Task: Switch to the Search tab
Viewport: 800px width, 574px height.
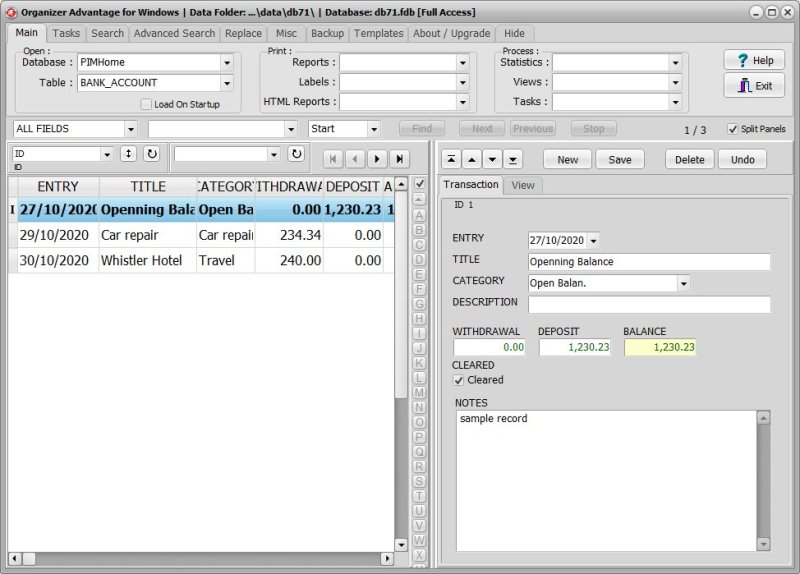Action: pos(107,33)
